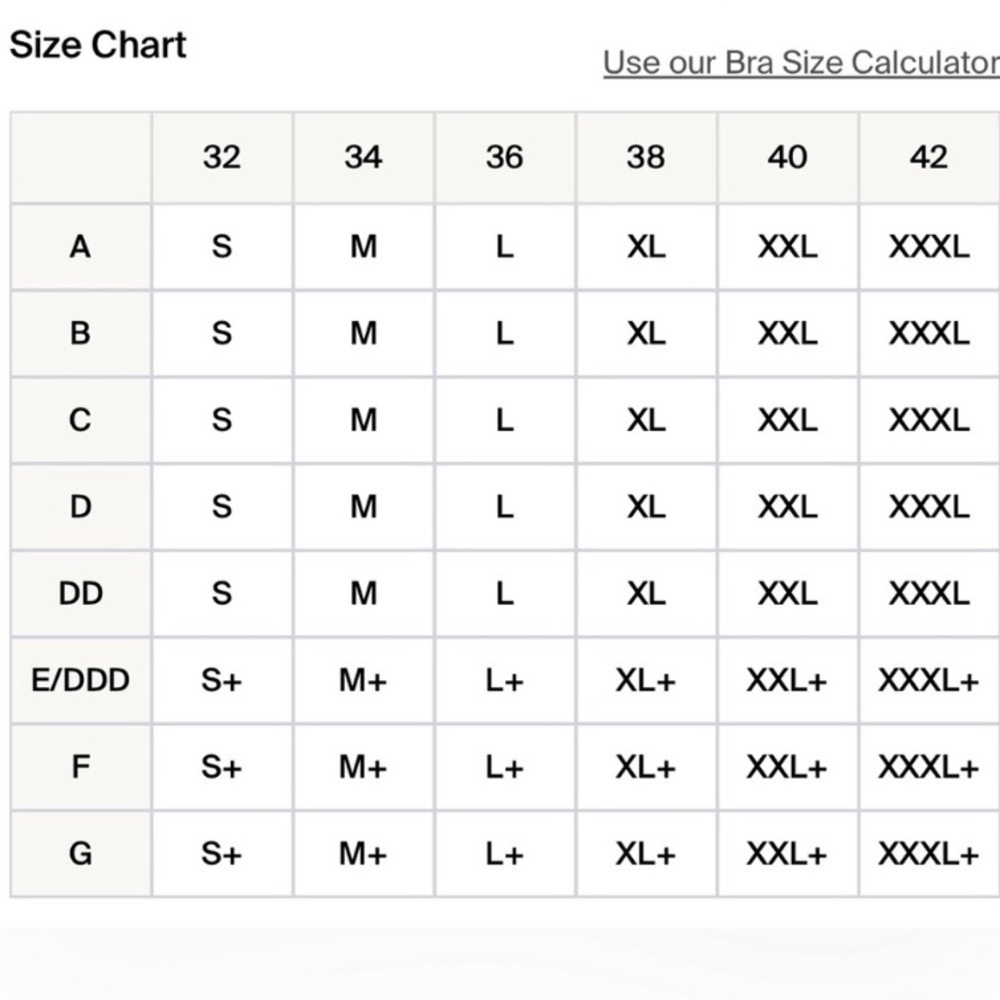Select the B cup row label
Image resolution: width=1000 pixels, height=1000 pixels.
[81, 334]
